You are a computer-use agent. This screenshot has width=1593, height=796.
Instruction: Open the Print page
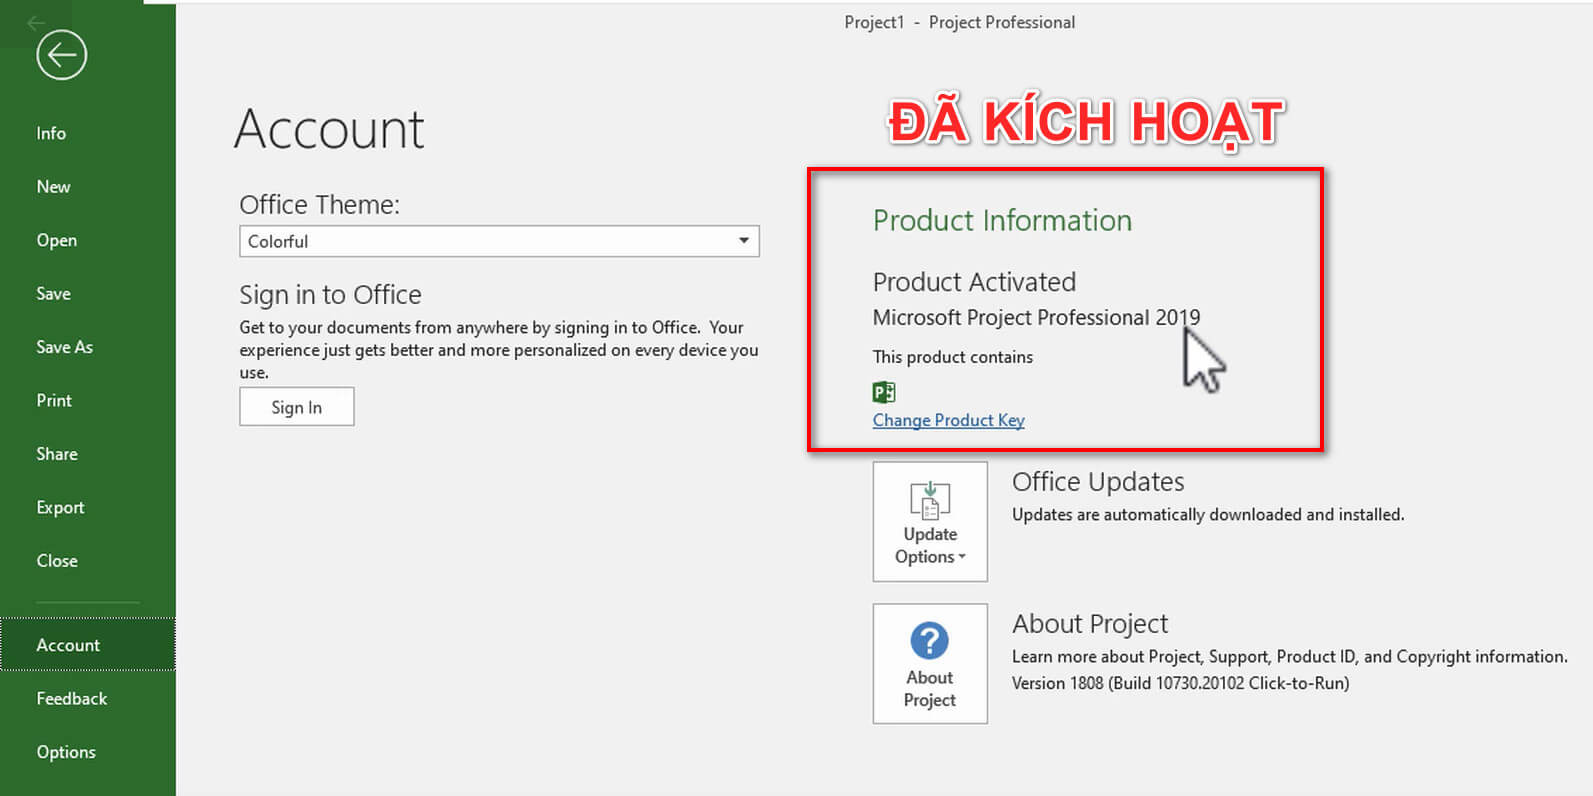coord(54,400)
